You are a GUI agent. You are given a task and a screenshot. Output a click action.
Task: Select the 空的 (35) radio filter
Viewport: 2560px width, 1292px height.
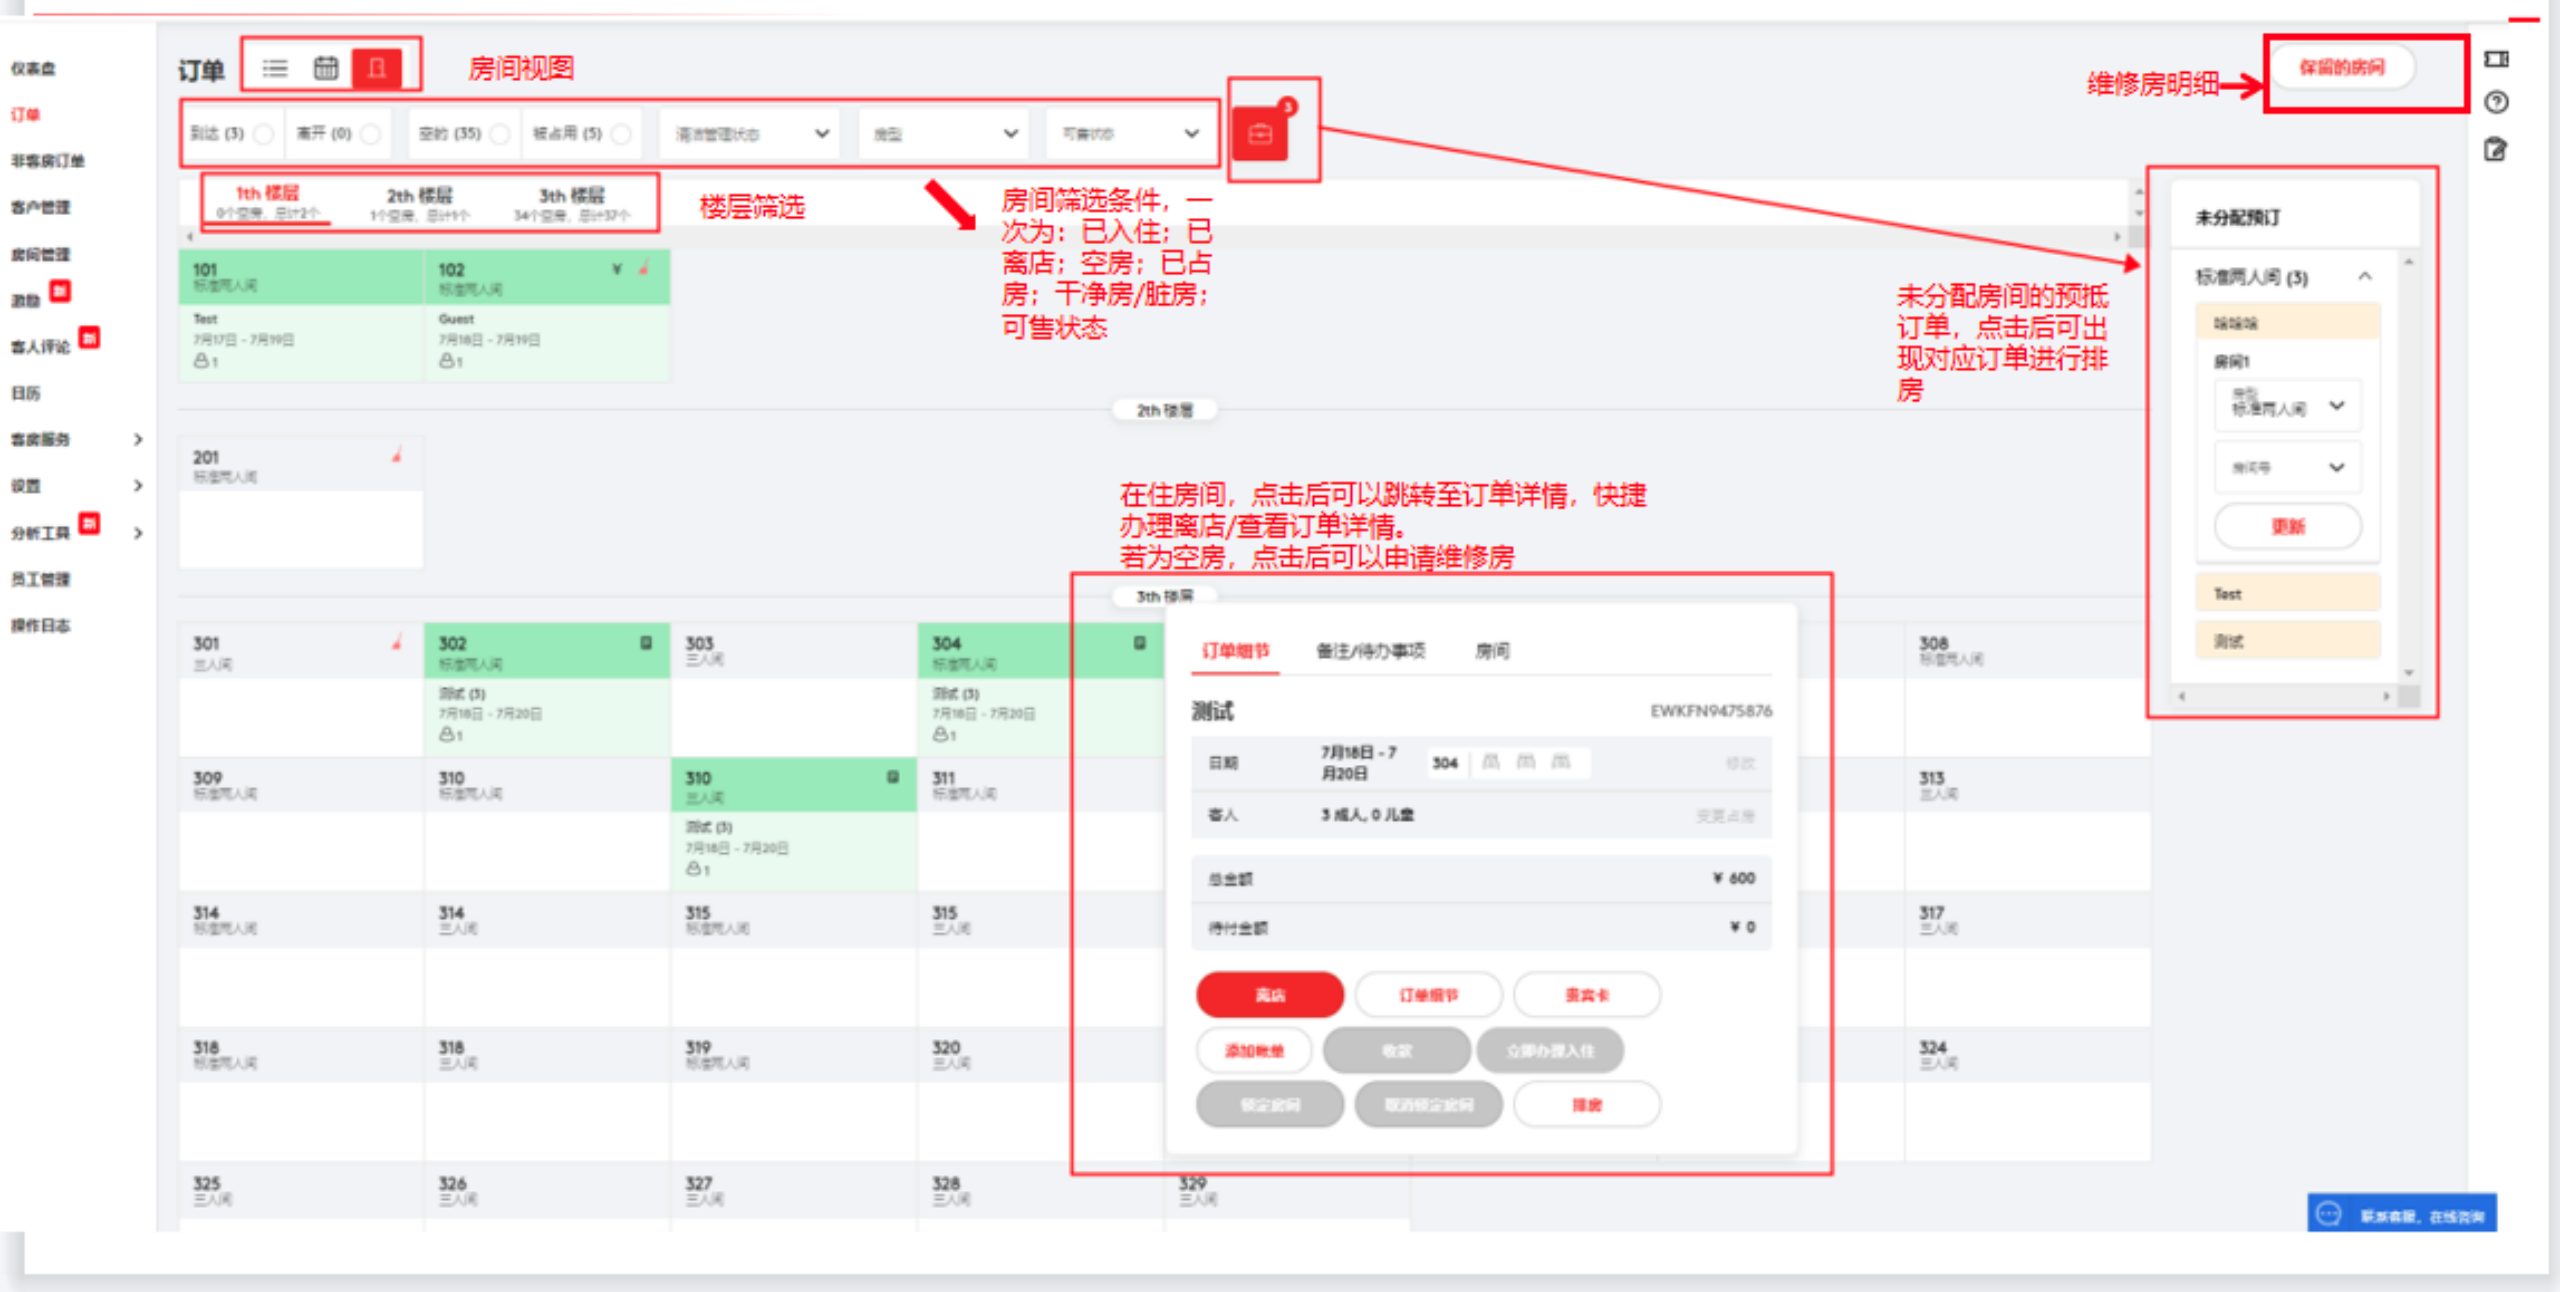500,134
